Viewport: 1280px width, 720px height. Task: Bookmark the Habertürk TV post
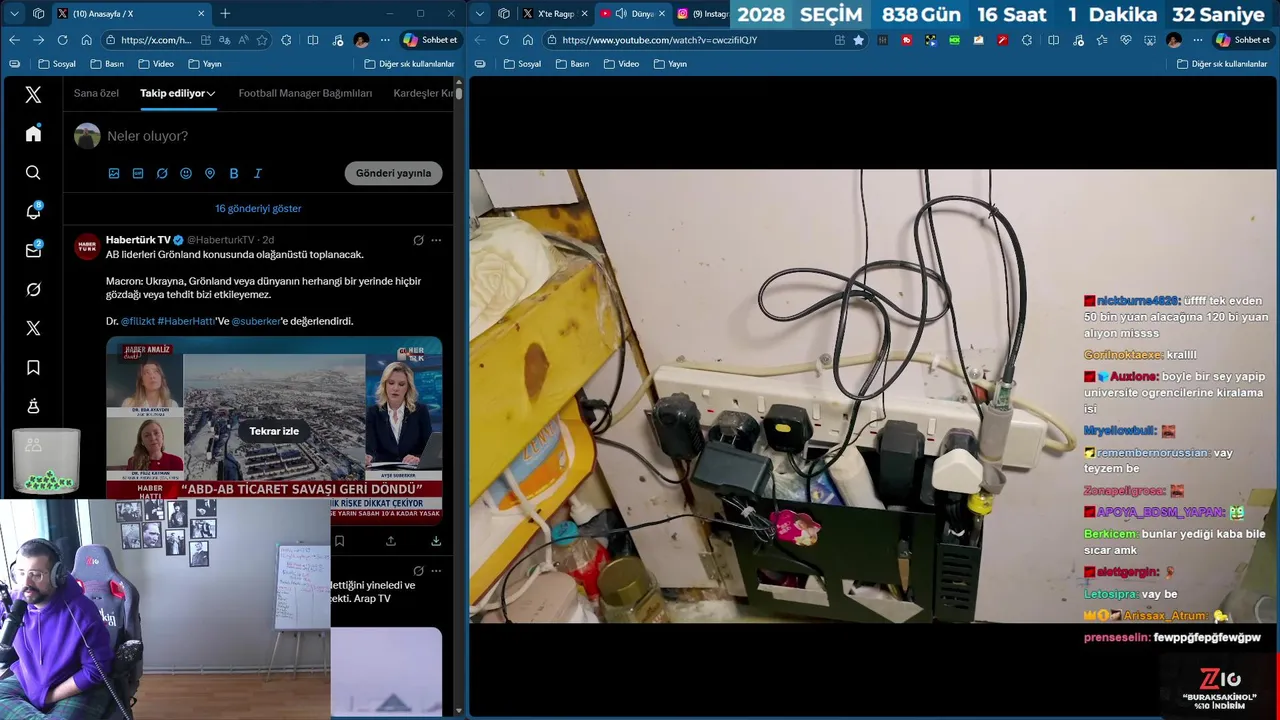point(340,541)
